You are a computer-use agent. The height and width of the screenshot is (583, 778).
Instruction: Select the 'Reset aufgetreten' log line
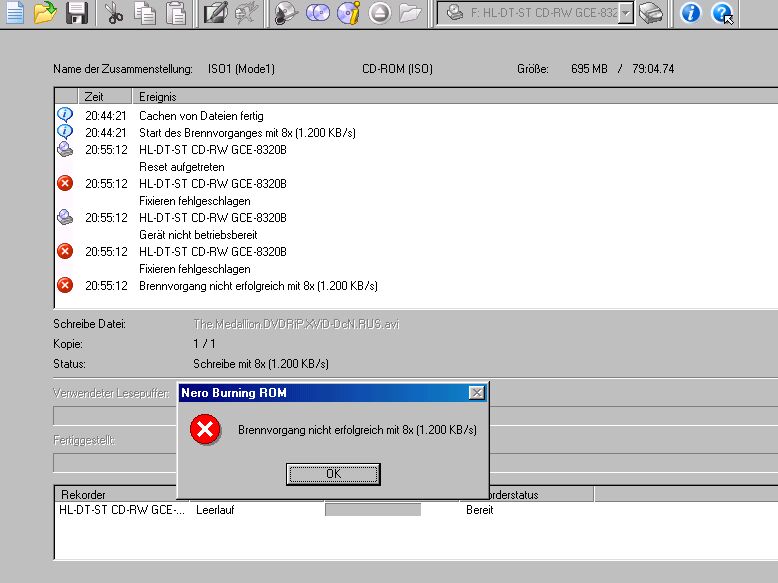(182, 167)
